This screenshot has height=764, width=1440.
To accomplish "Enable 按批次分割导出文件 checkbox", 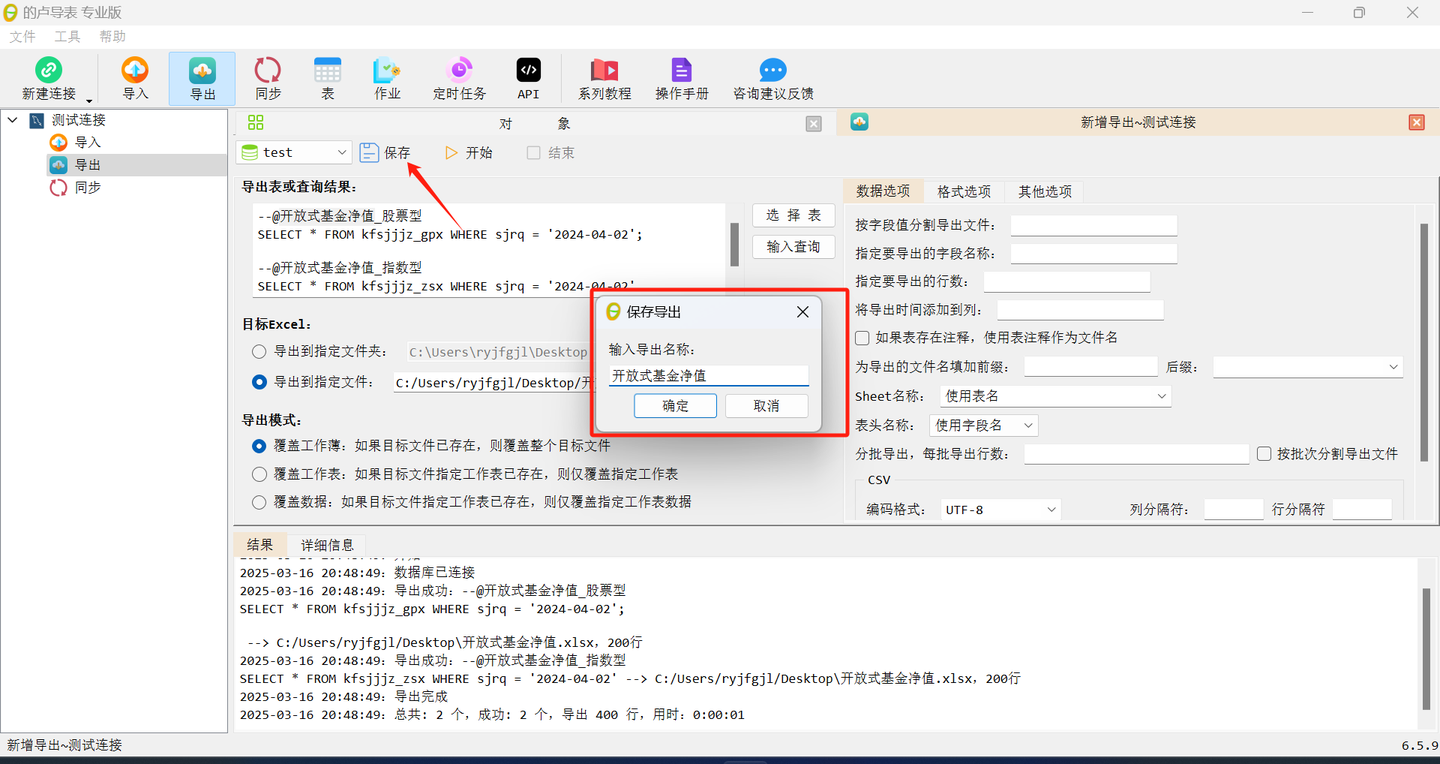I will [1264, 453].
